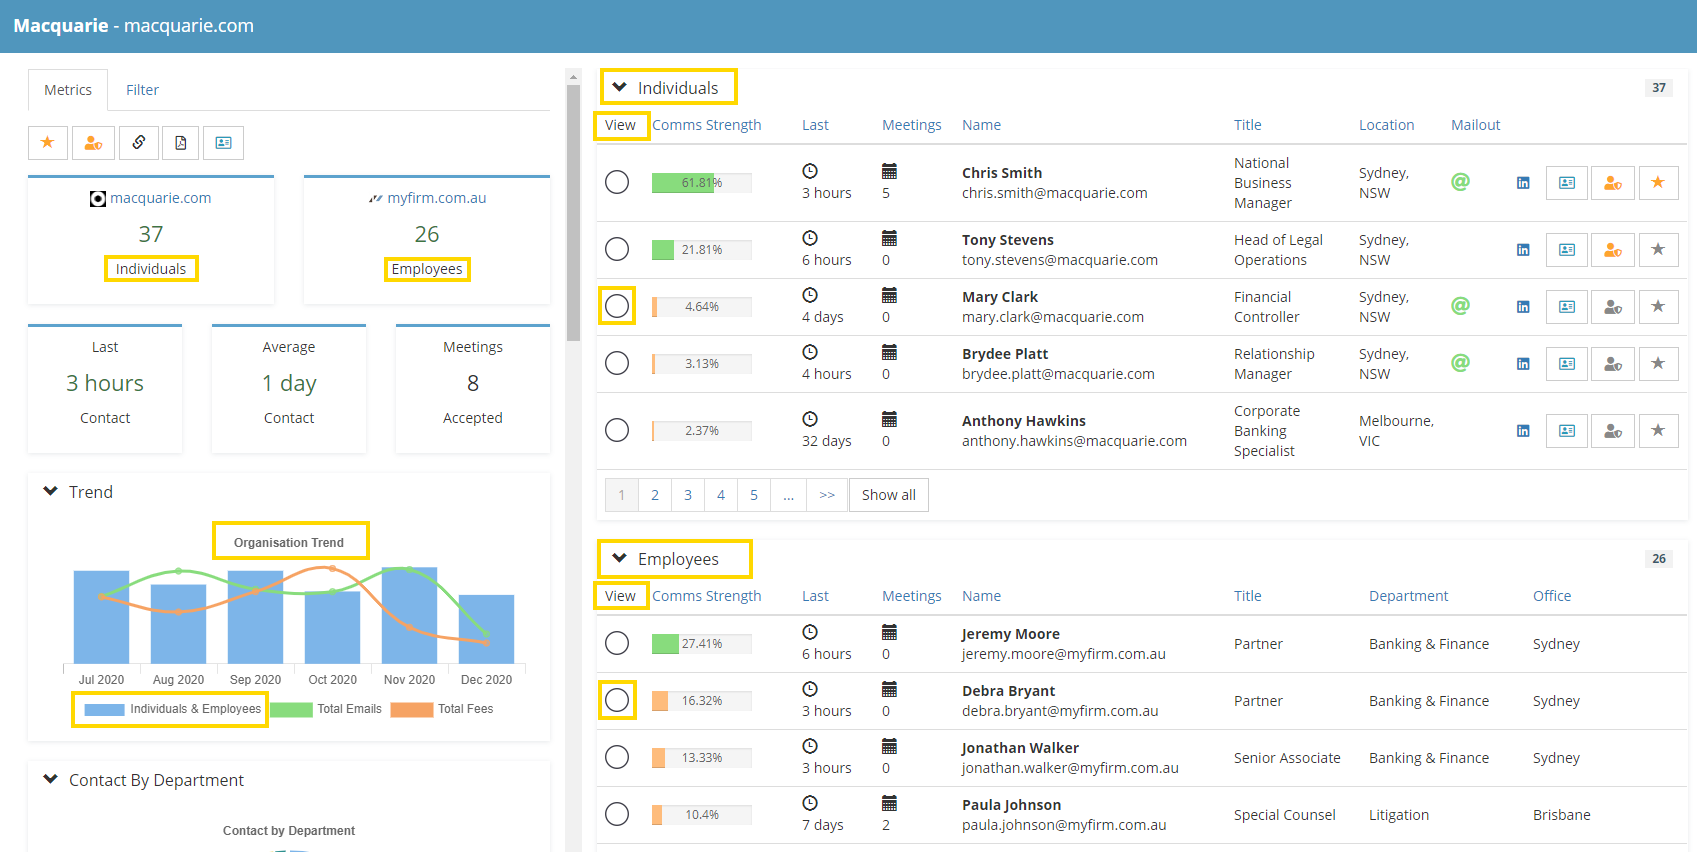Screen dimensions: 1697x852
Task: Star Anthony Hawkins as a favourite
Action: (x=1658, y=431)
